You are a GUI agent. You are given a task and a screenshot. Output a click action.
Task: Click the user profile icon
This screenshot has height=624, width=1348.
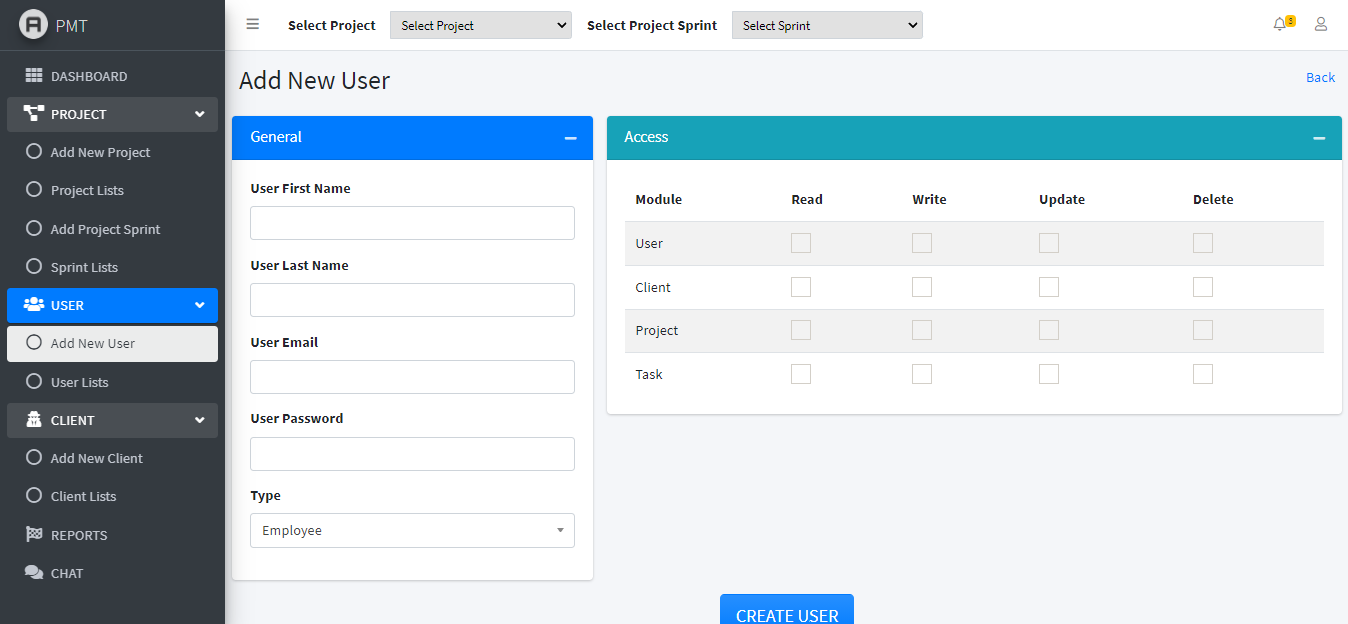click(1320, 25)
